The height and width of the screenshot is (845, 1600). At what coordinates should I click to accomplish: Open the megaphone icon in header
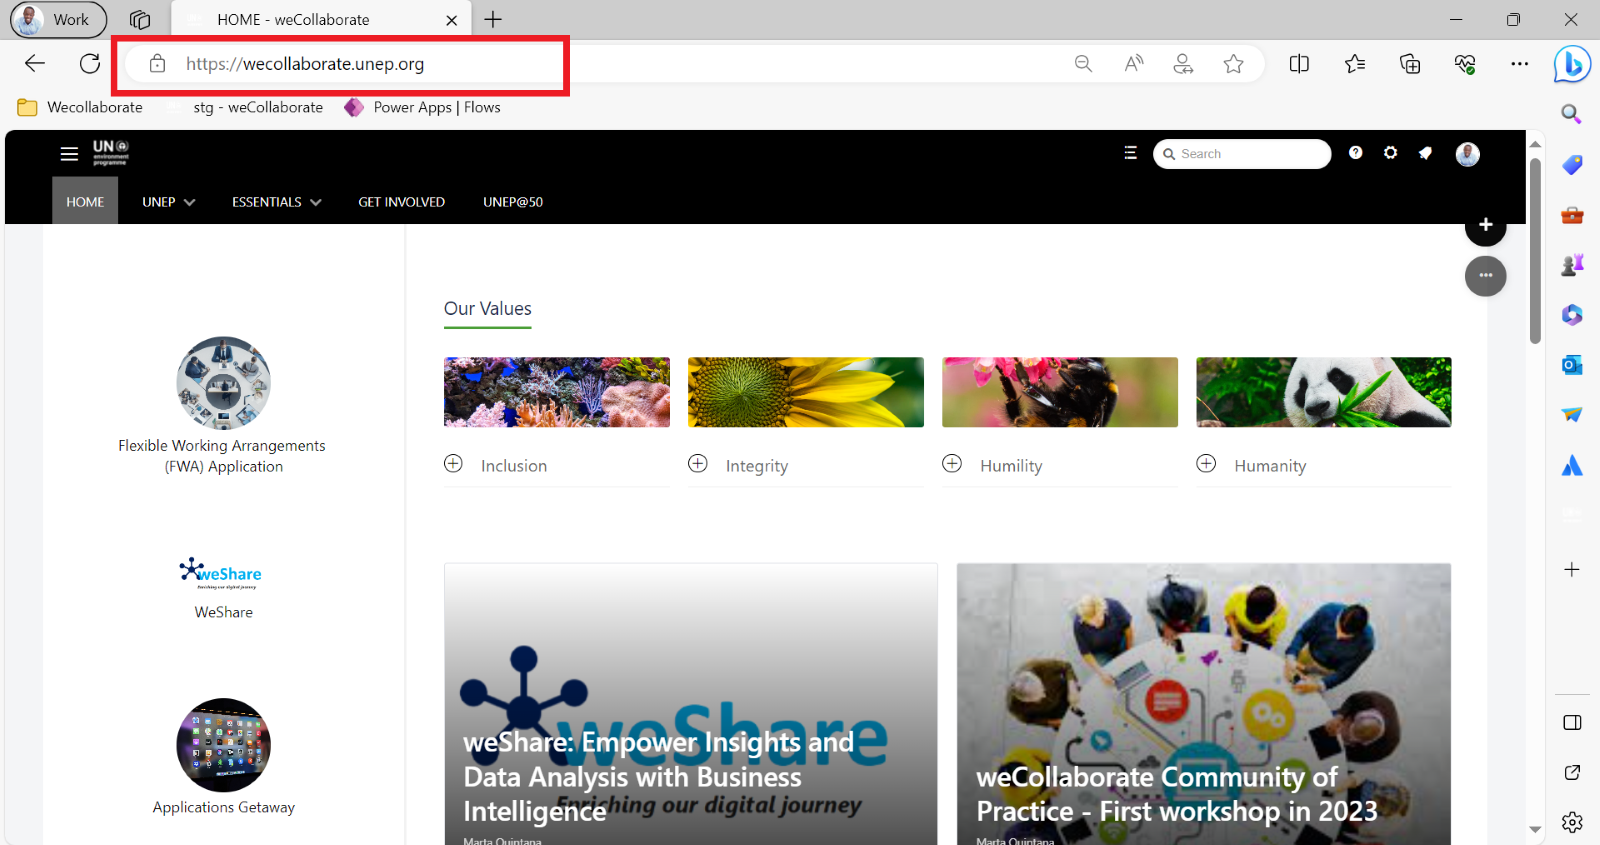click(x=1425, y=153)
